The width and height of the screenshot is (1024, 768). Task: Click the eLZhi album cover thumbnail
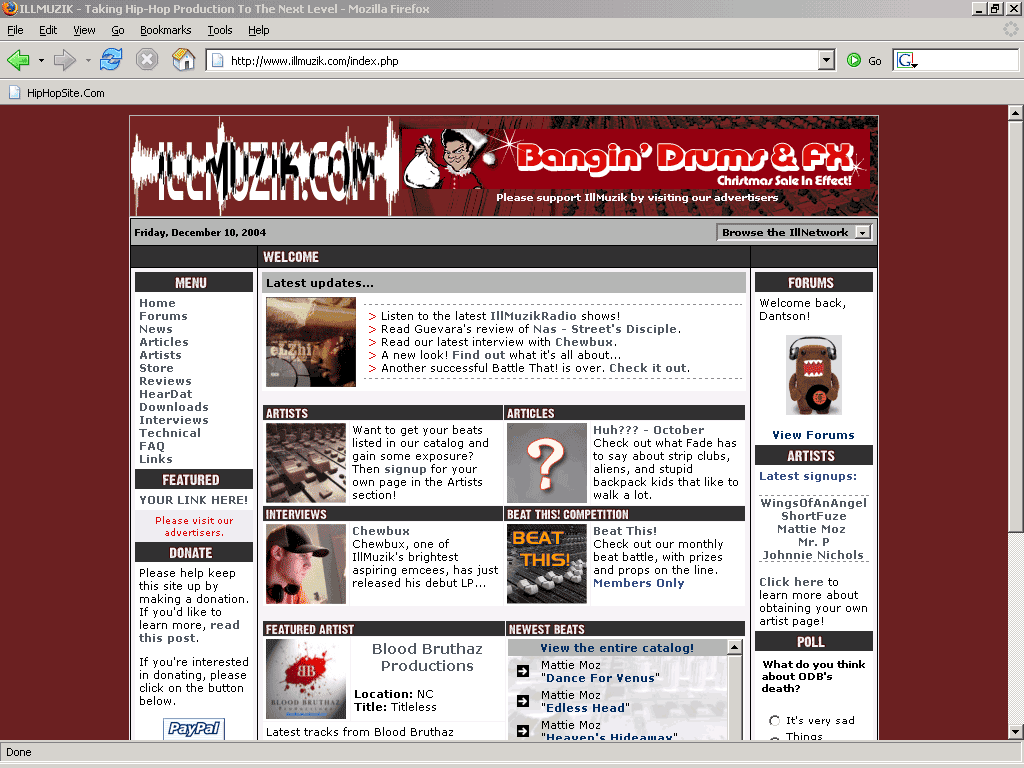tap(311, 342)
